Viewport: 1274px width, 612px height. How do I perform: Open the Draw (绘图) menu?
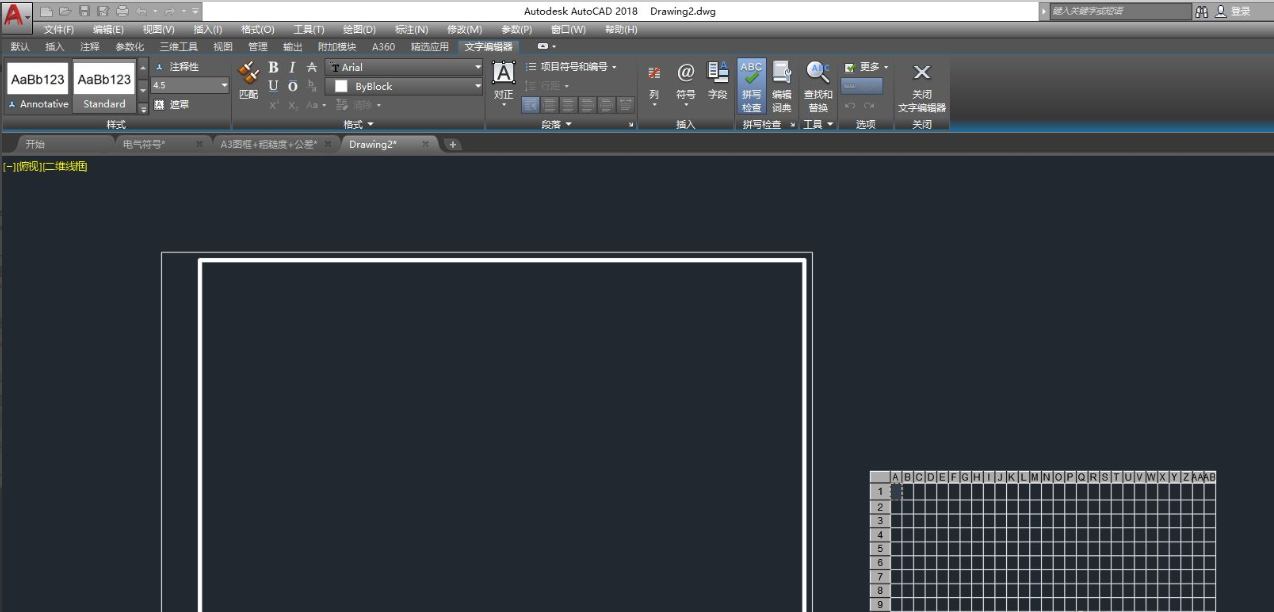359,30
